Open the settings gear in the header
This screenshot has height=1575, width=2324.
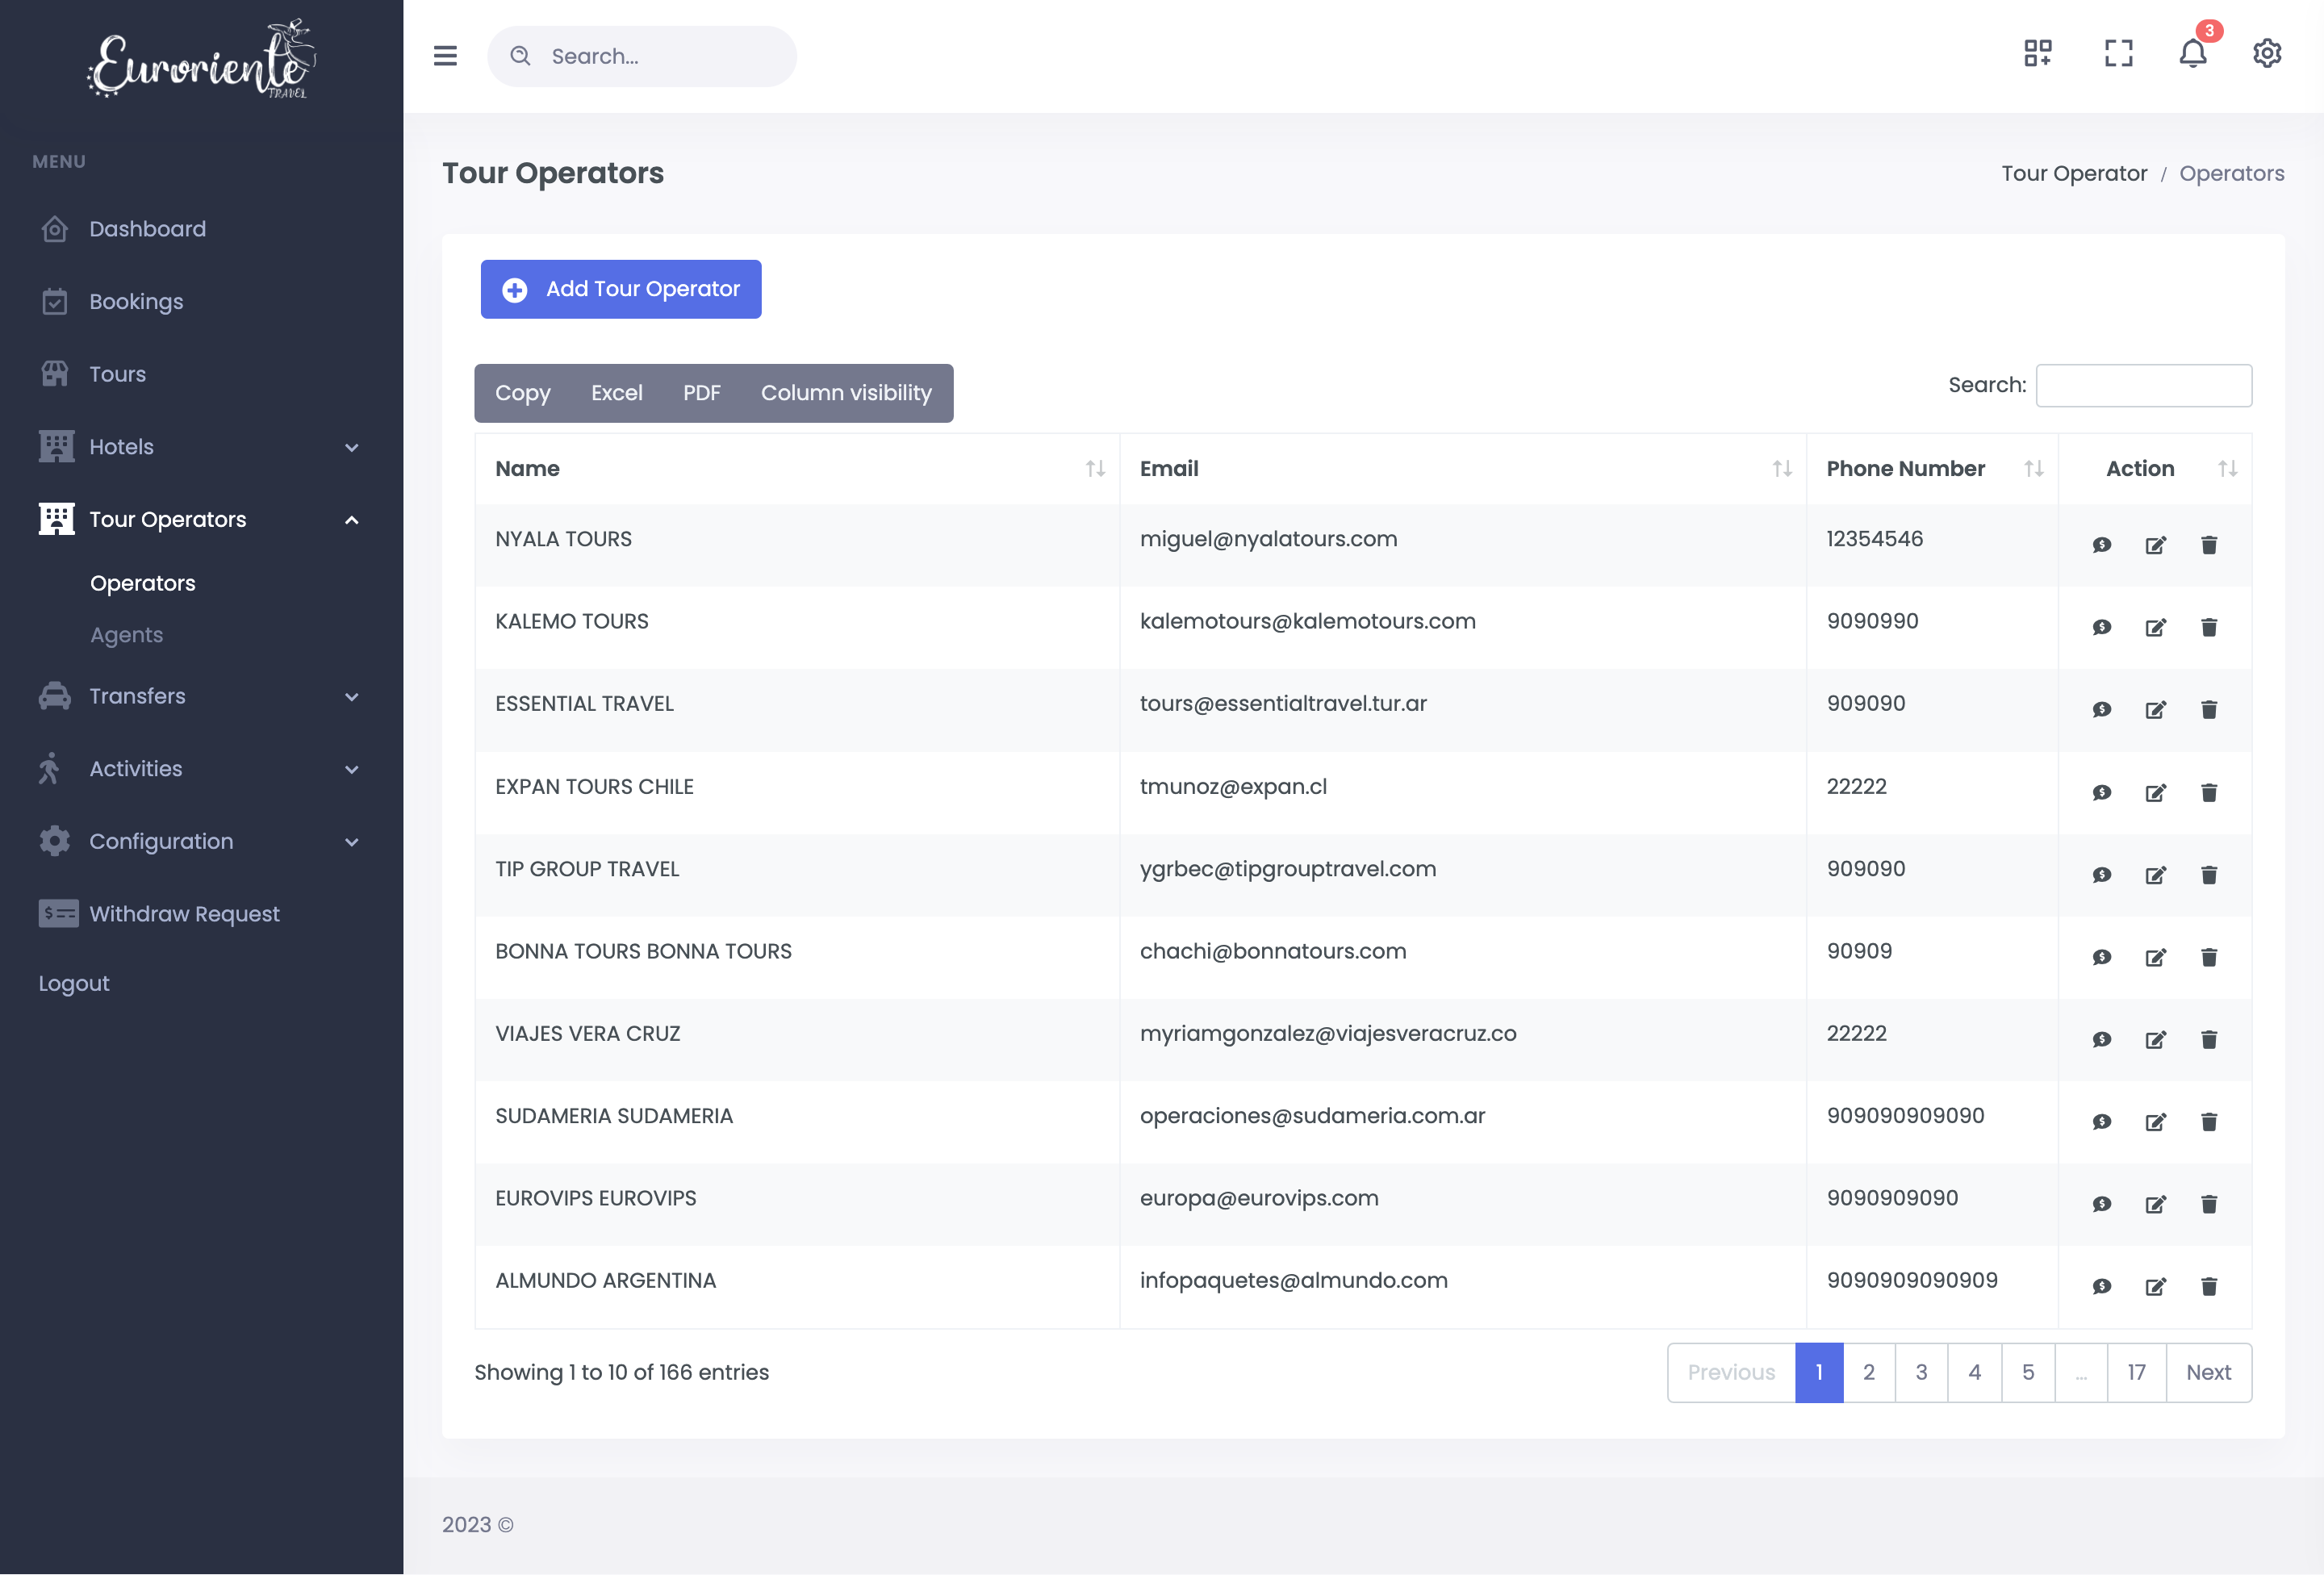[x=2267, y=53]
